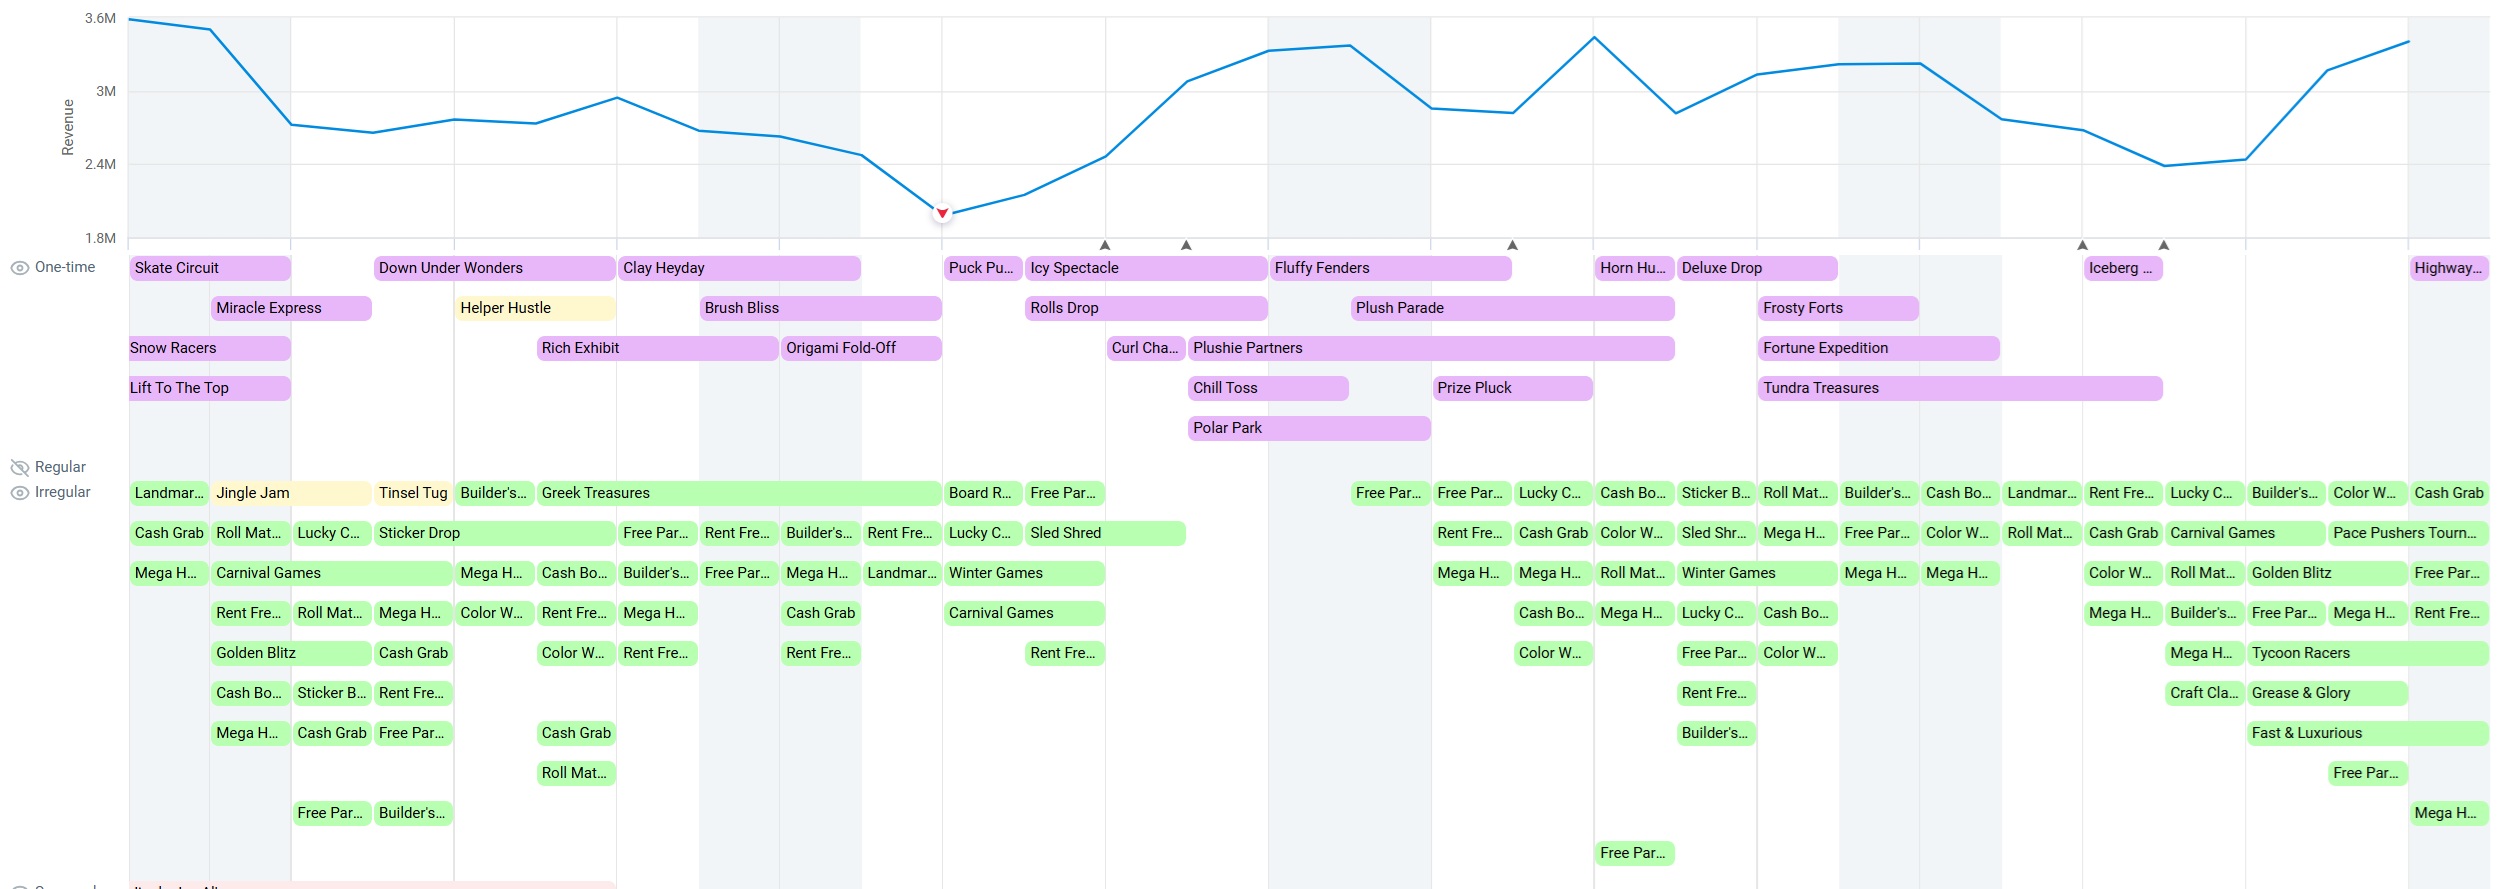2502x889 pixels.
Task: Select the Miracle Express event
Action: pos(291,308)
